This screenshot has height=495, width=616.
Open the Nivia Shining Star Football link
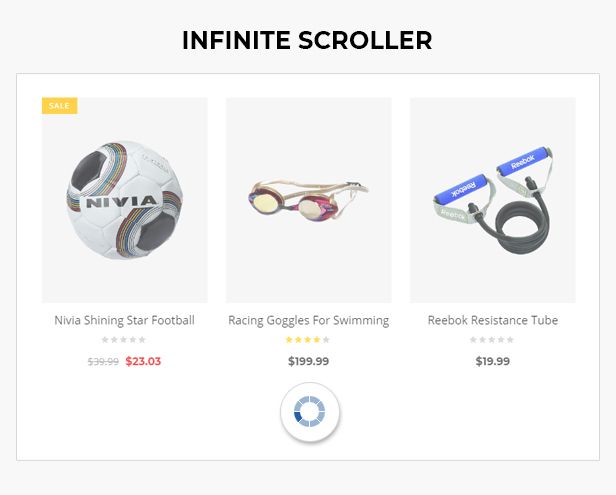click(x=125, y=321)
